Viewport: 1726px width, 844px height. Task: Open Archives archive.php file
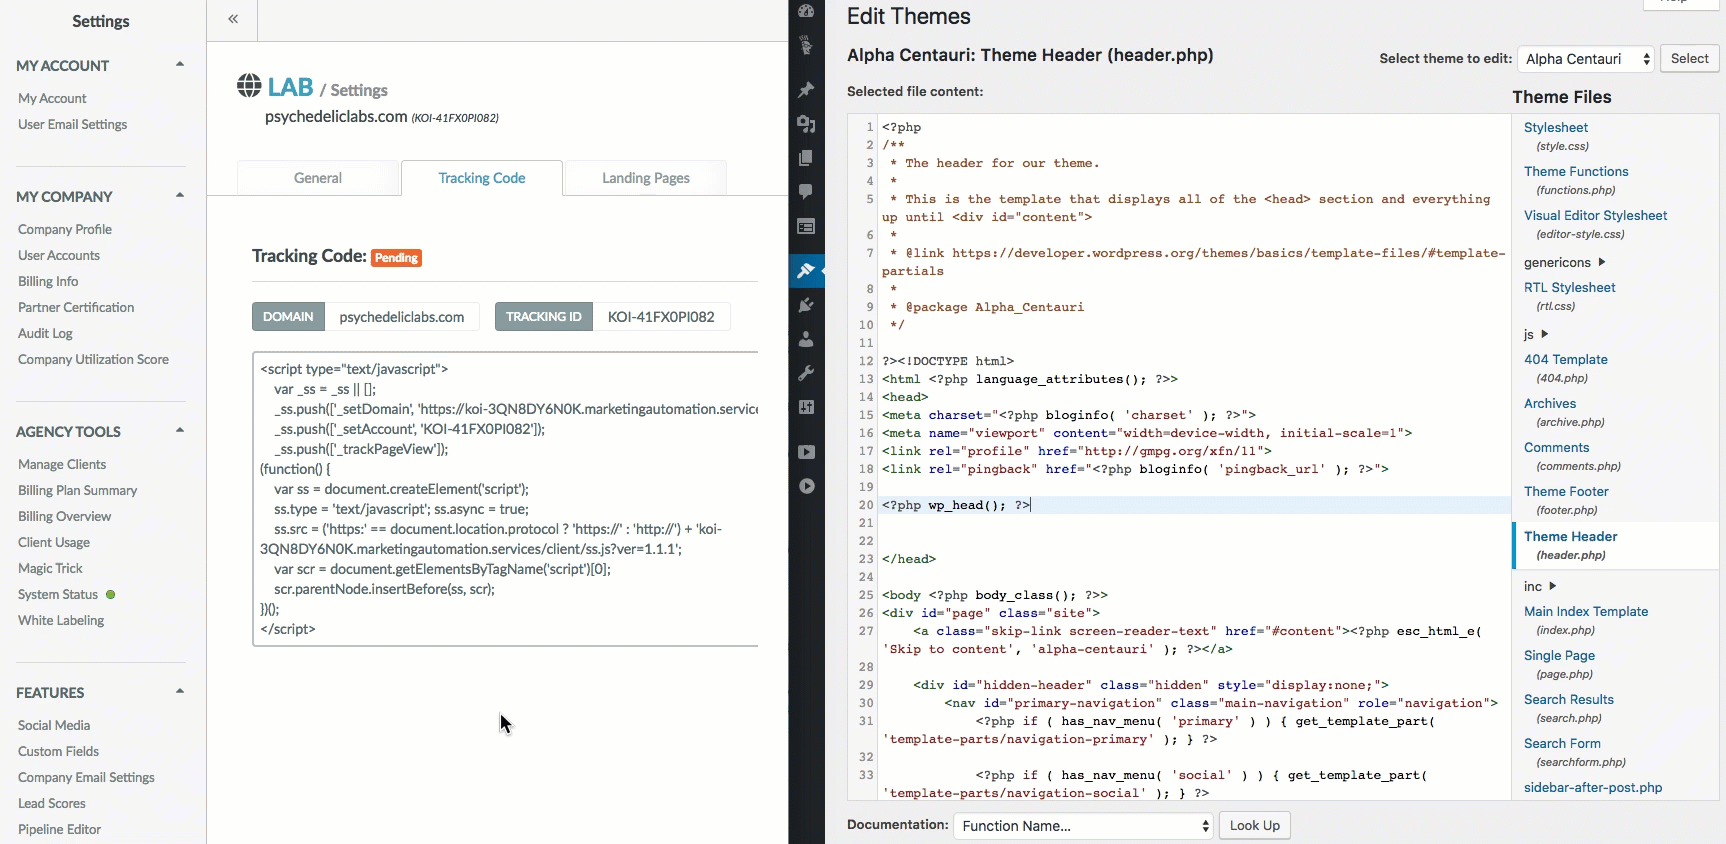(1550, 403)
